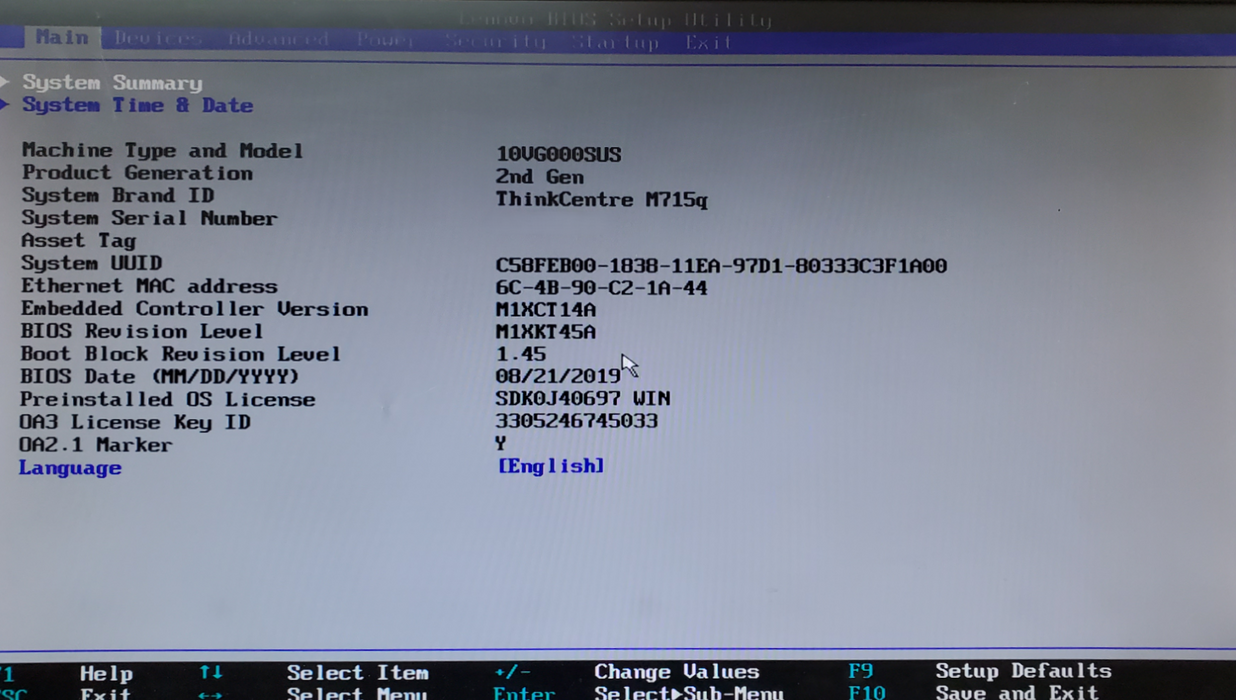This screenshot has width=1236, height=700.
Task: Click the Asset Tag label
Action: (78, 241)
